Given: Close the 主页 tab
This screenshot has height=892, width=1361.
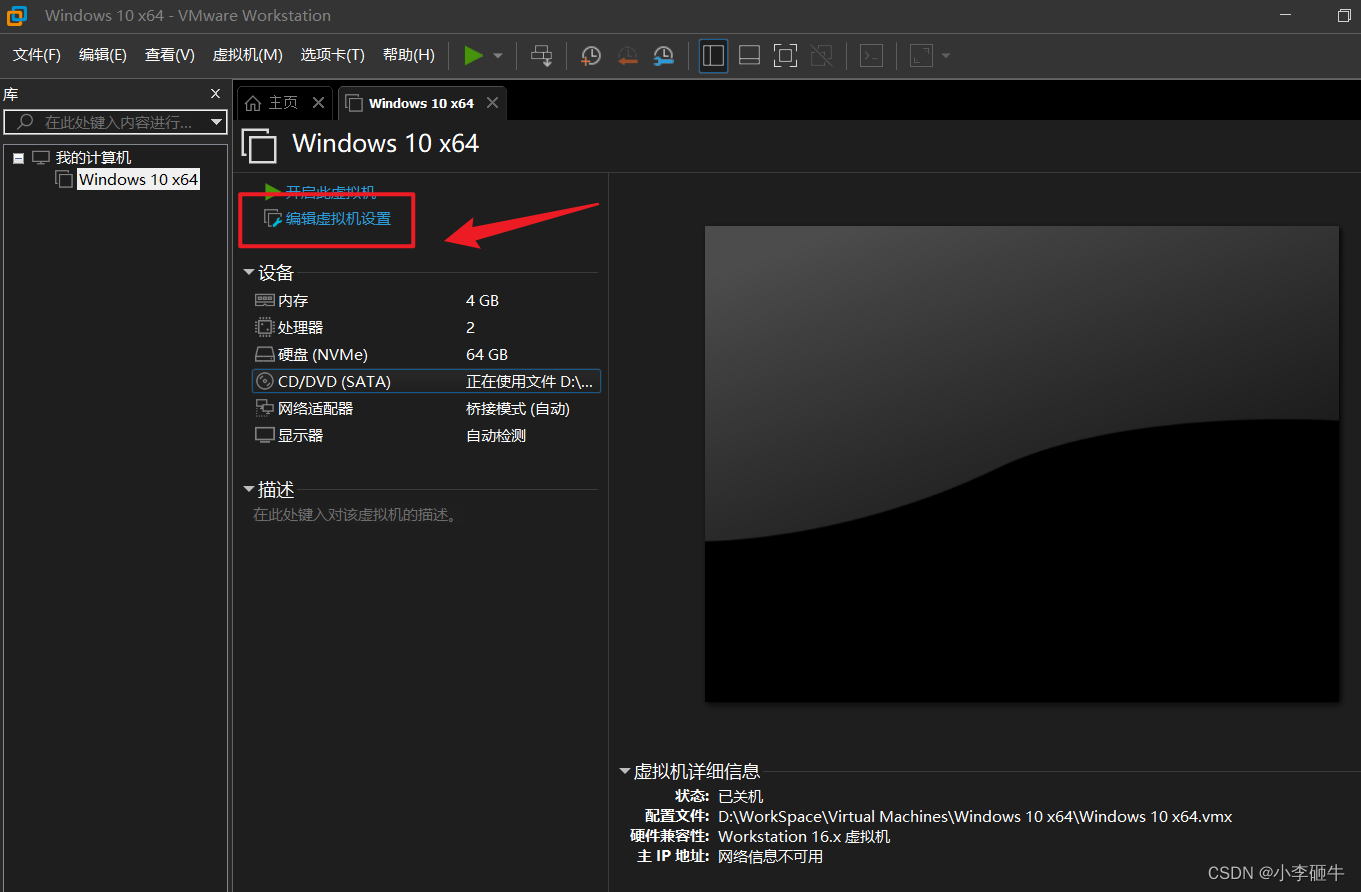Looking at the screenshot, I should 318,103.
